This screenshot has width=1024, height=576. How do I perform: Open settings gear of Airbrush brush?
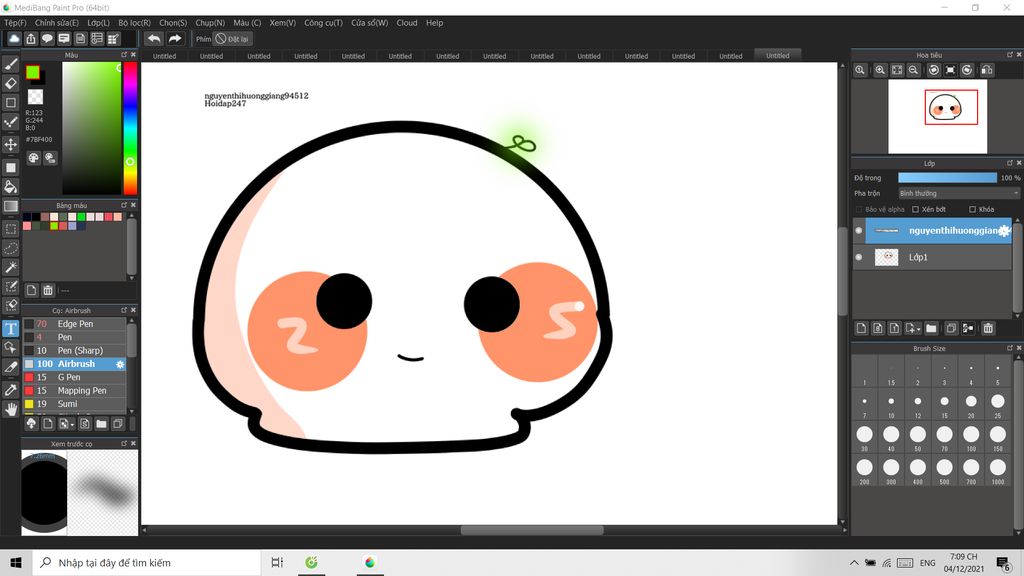pos(120,364)
